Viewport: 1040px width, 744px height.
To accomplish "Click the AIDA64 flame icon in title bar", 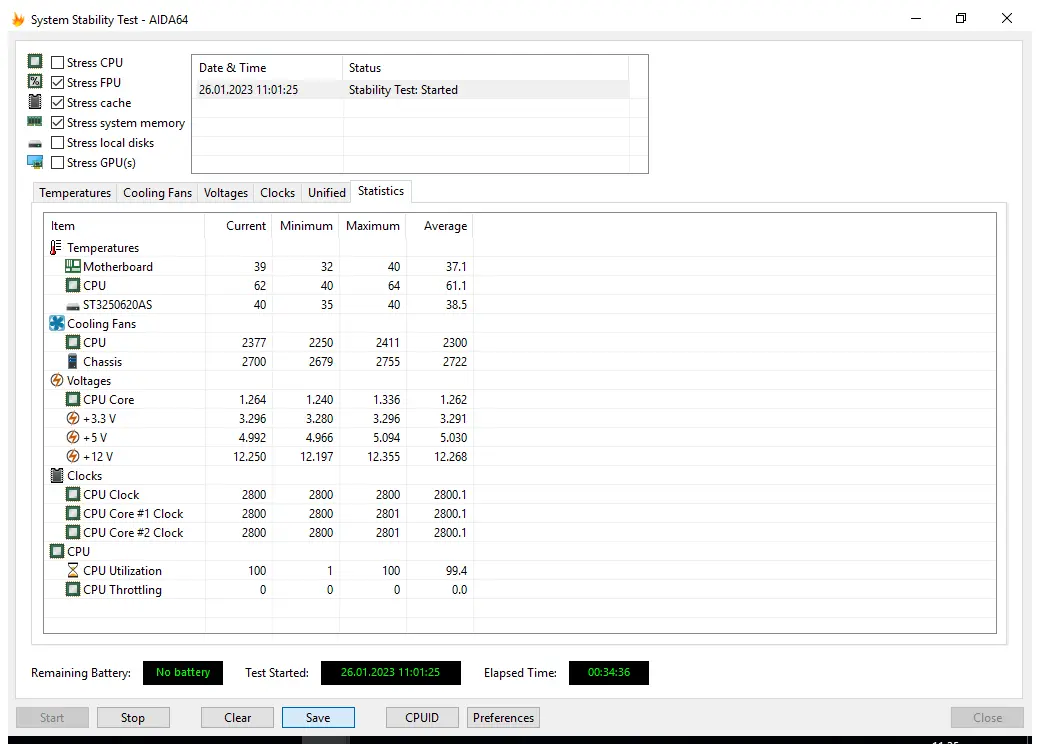I will tap(18, 19).
